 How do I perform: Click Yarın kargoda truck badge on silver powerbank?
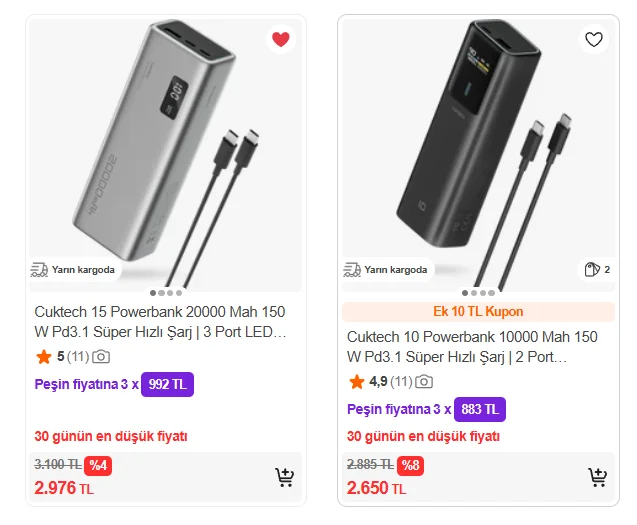tap(74, 270)
